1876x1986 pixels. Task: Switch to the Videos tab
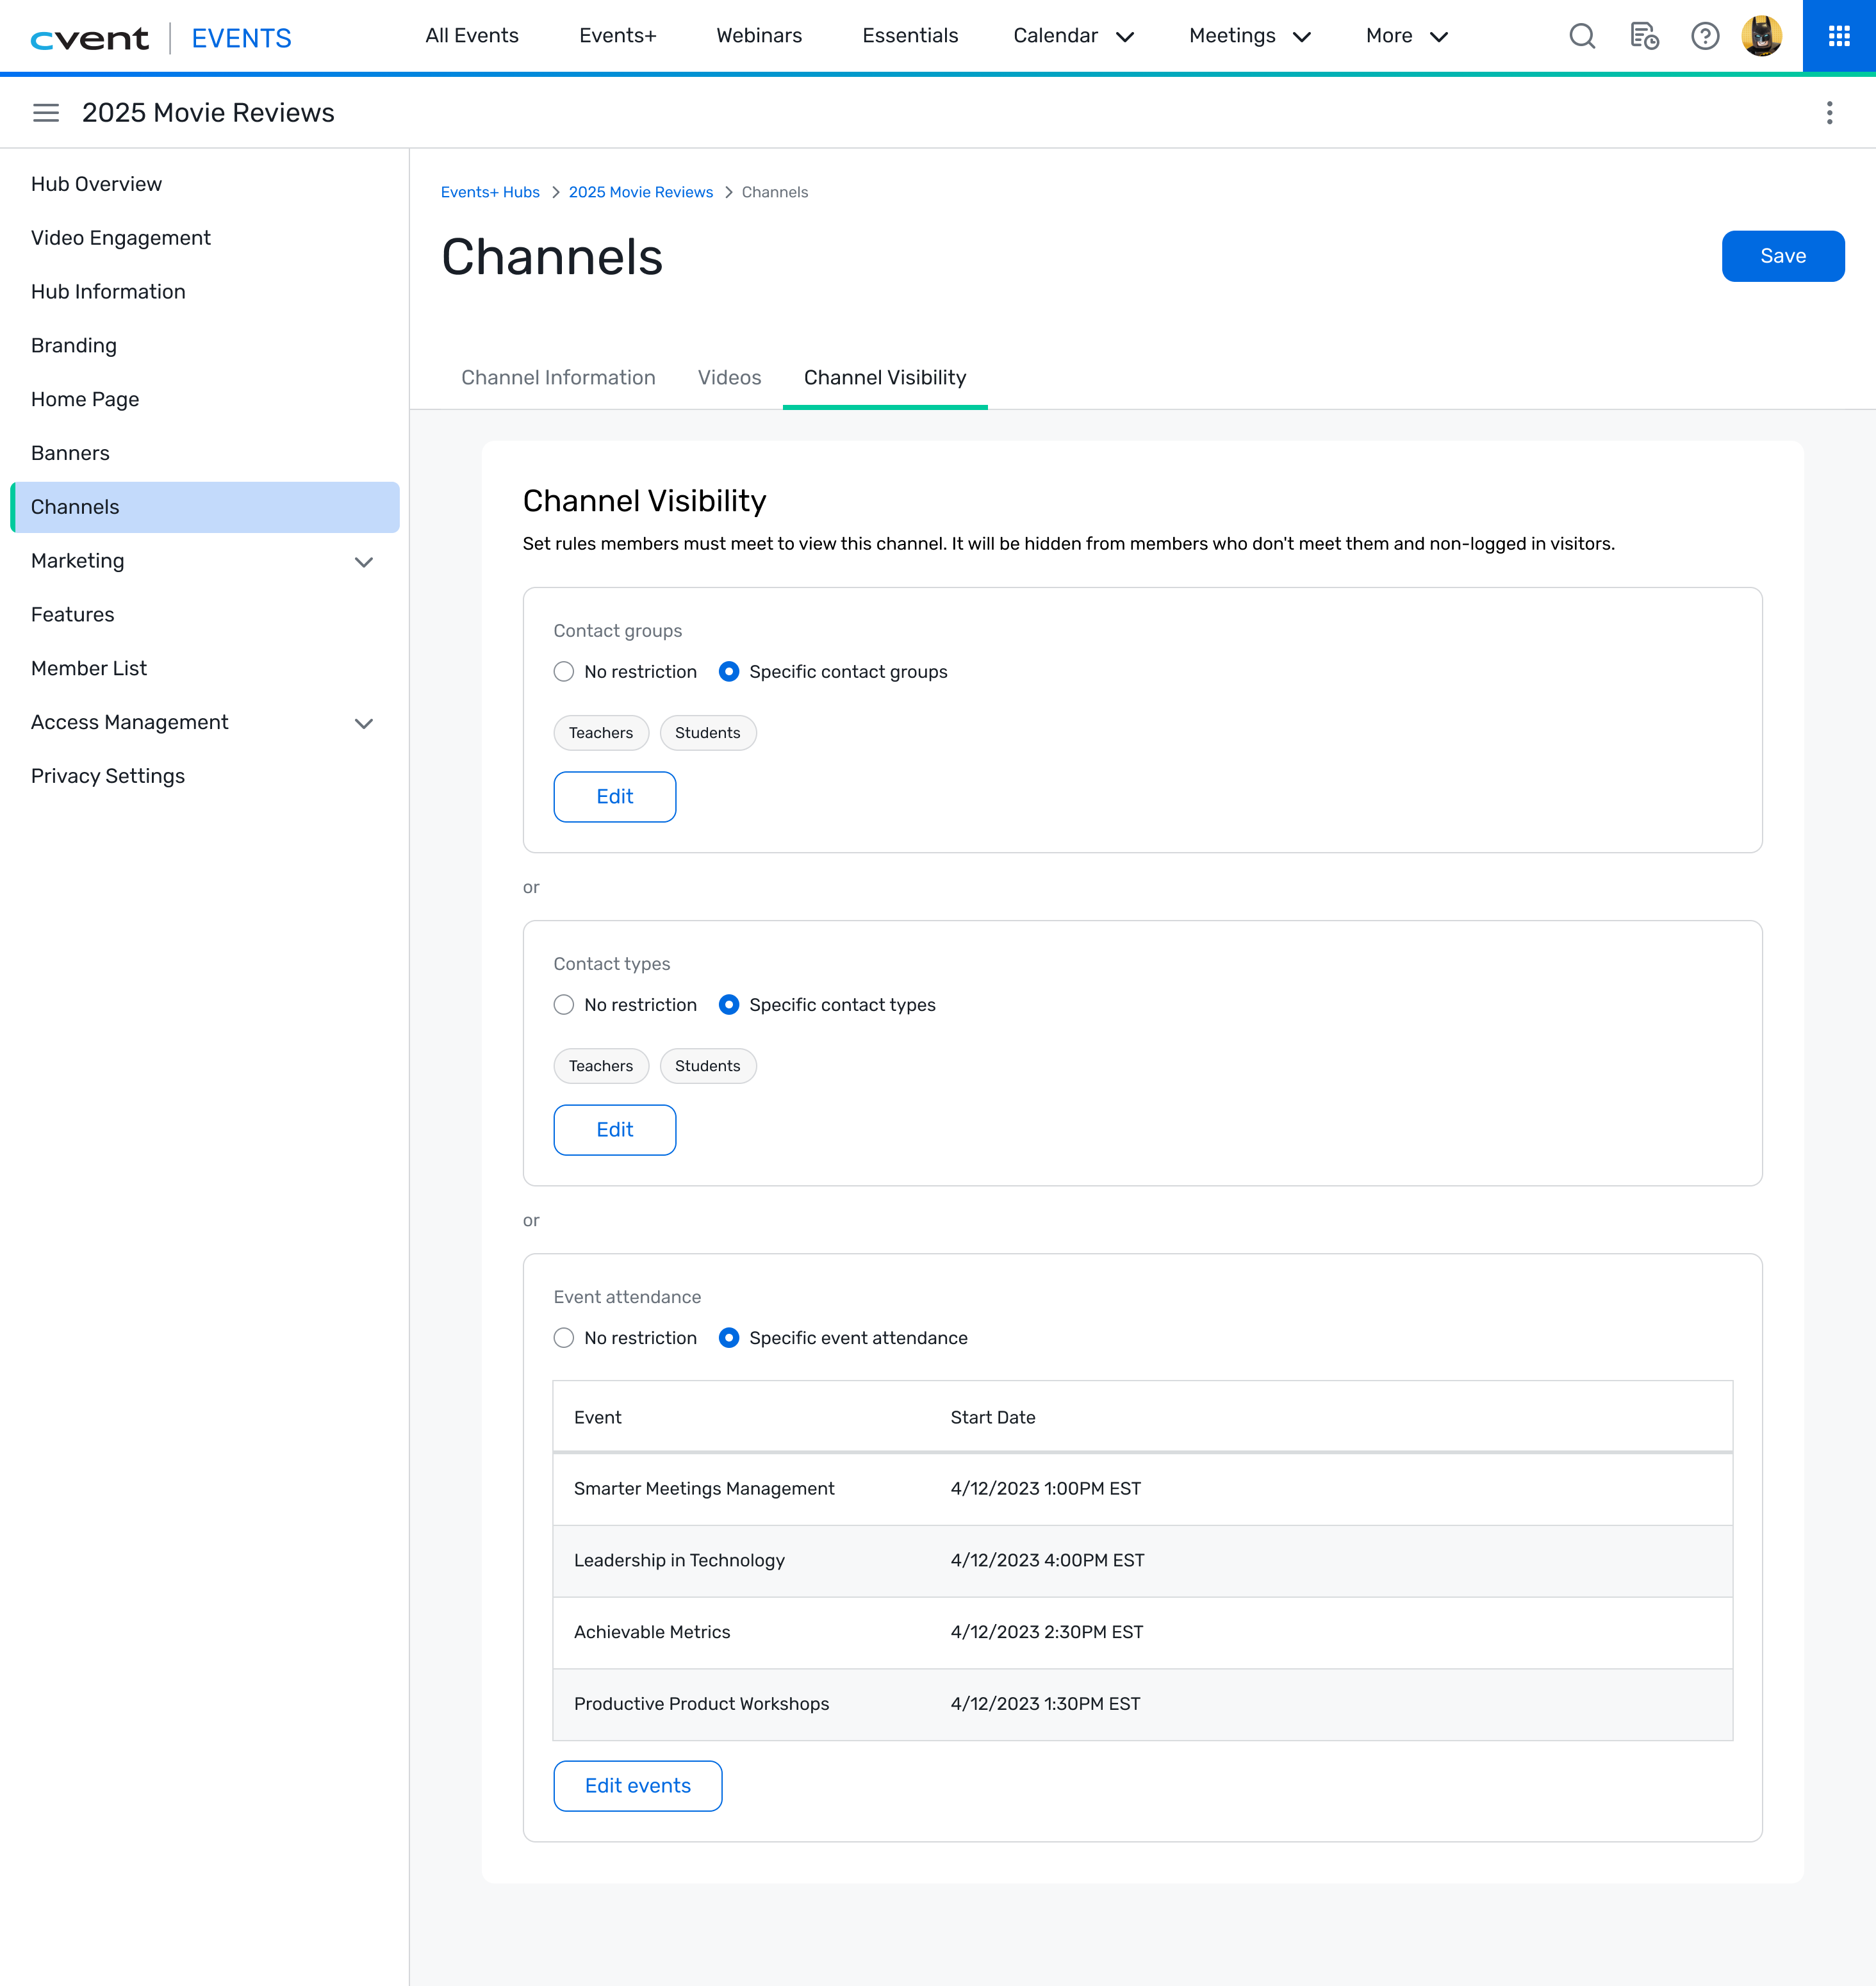pyautogui.click(x=729, y=378)
